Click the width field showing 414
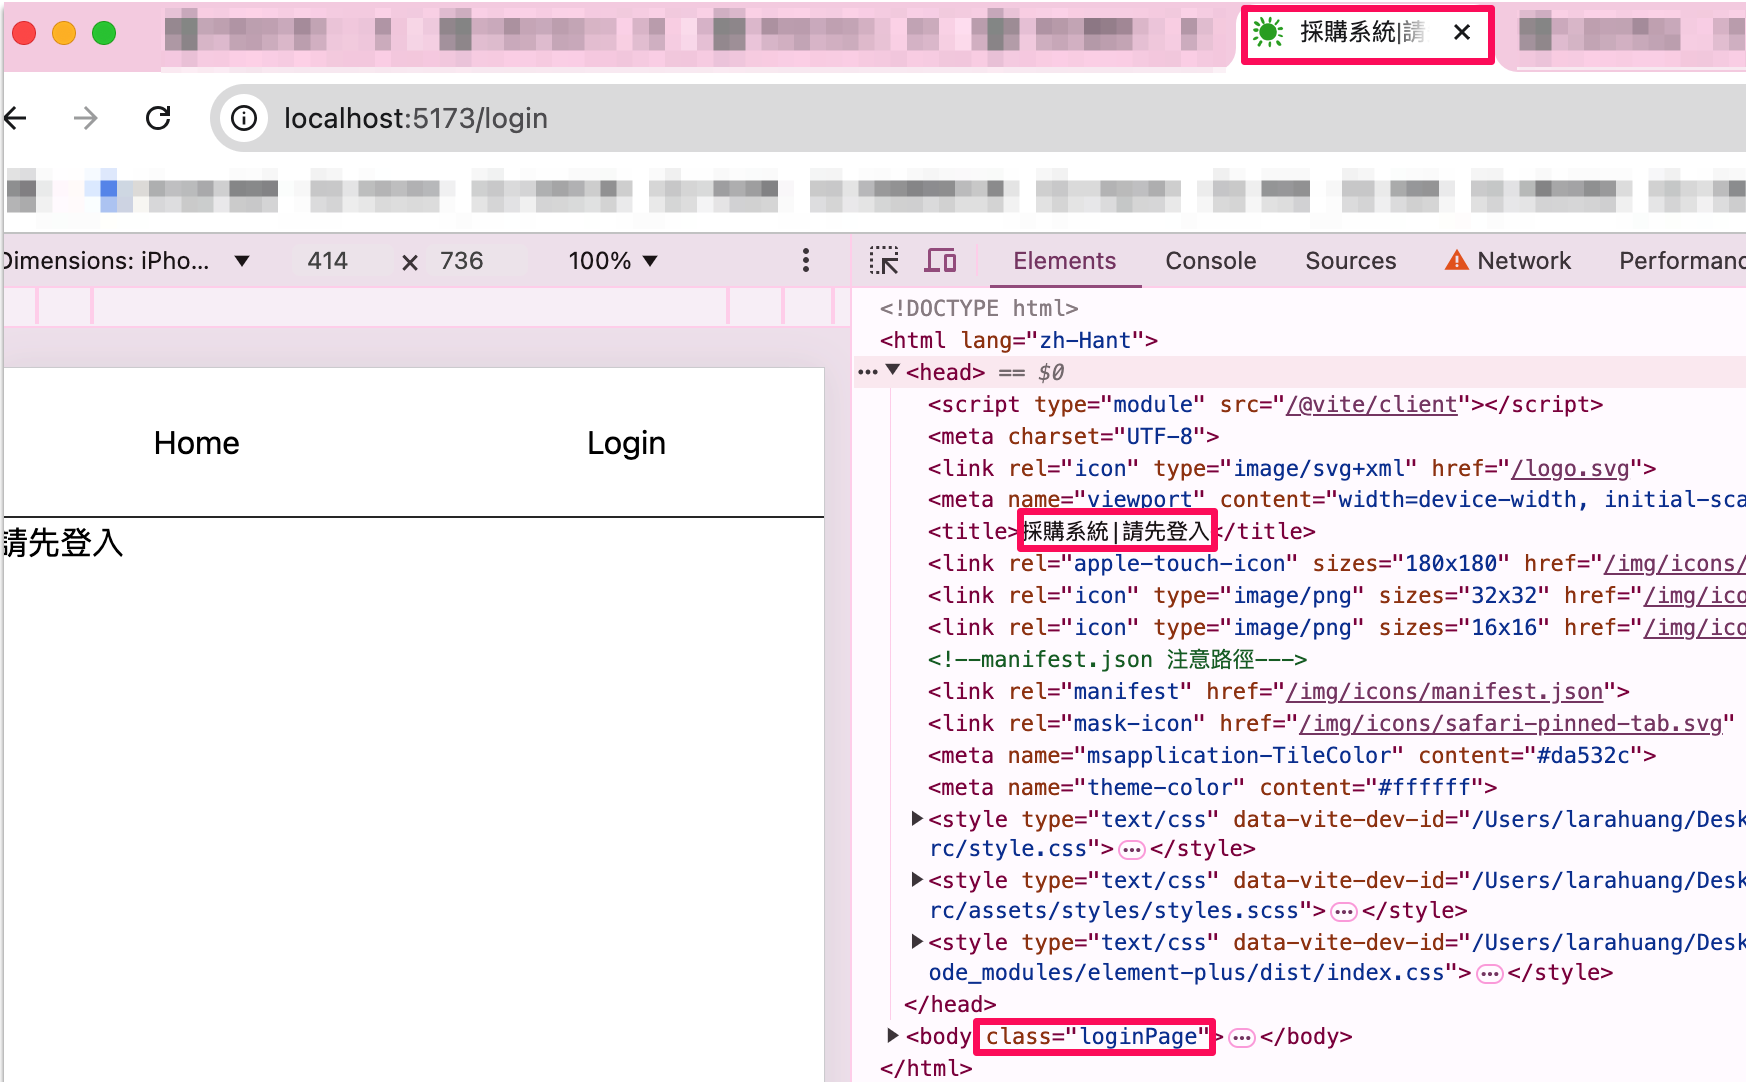Screen dimensions: 1746x1082 [329, 261]
